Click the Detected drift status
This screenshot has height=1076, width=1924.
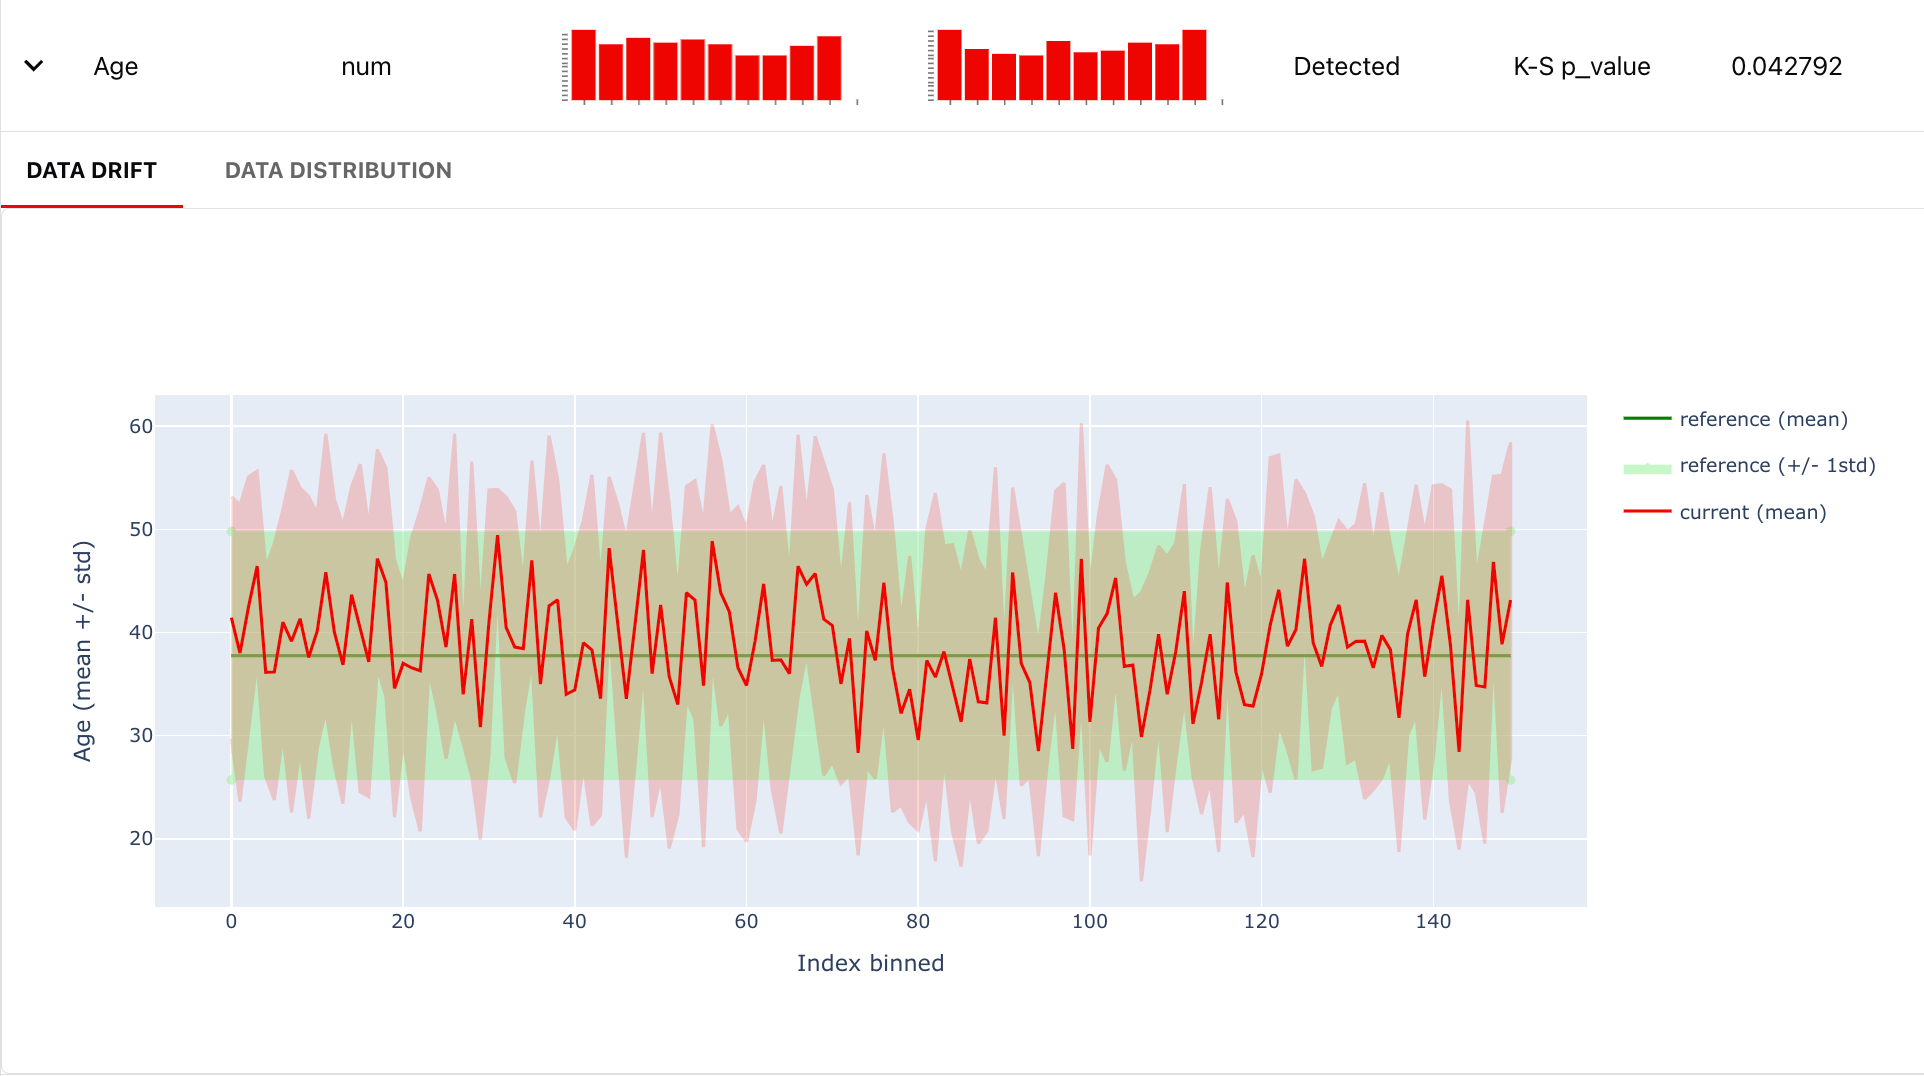[x=1346, y=67]
